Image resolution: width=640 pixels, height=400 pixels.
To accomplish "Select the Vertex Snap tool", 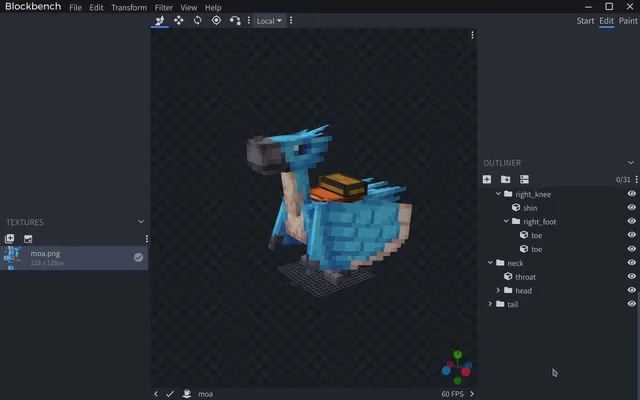I will [x=235, y=20].
